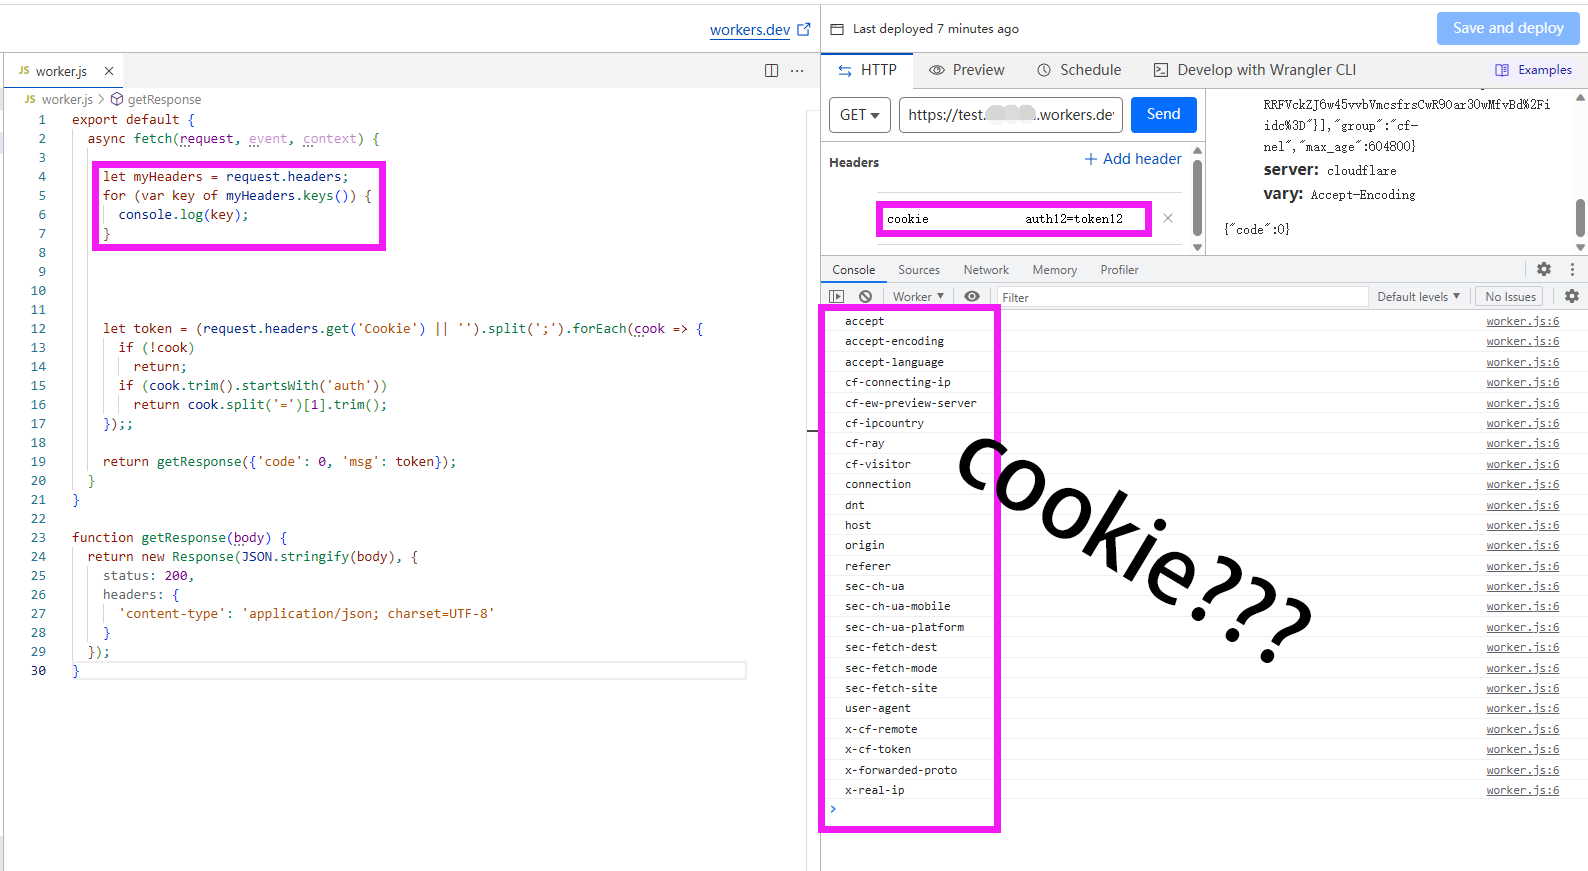
Task: Click the console.log(key) code line
Action: [183, 214]
